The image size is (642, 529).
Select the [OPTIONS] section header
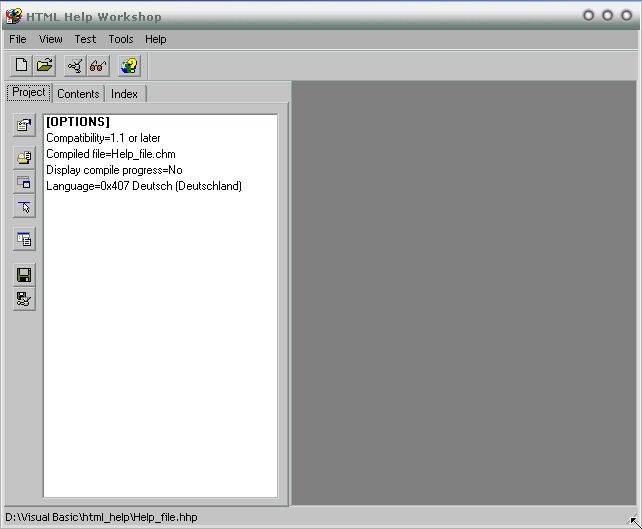pyautogui.click(x=77, y=122)
